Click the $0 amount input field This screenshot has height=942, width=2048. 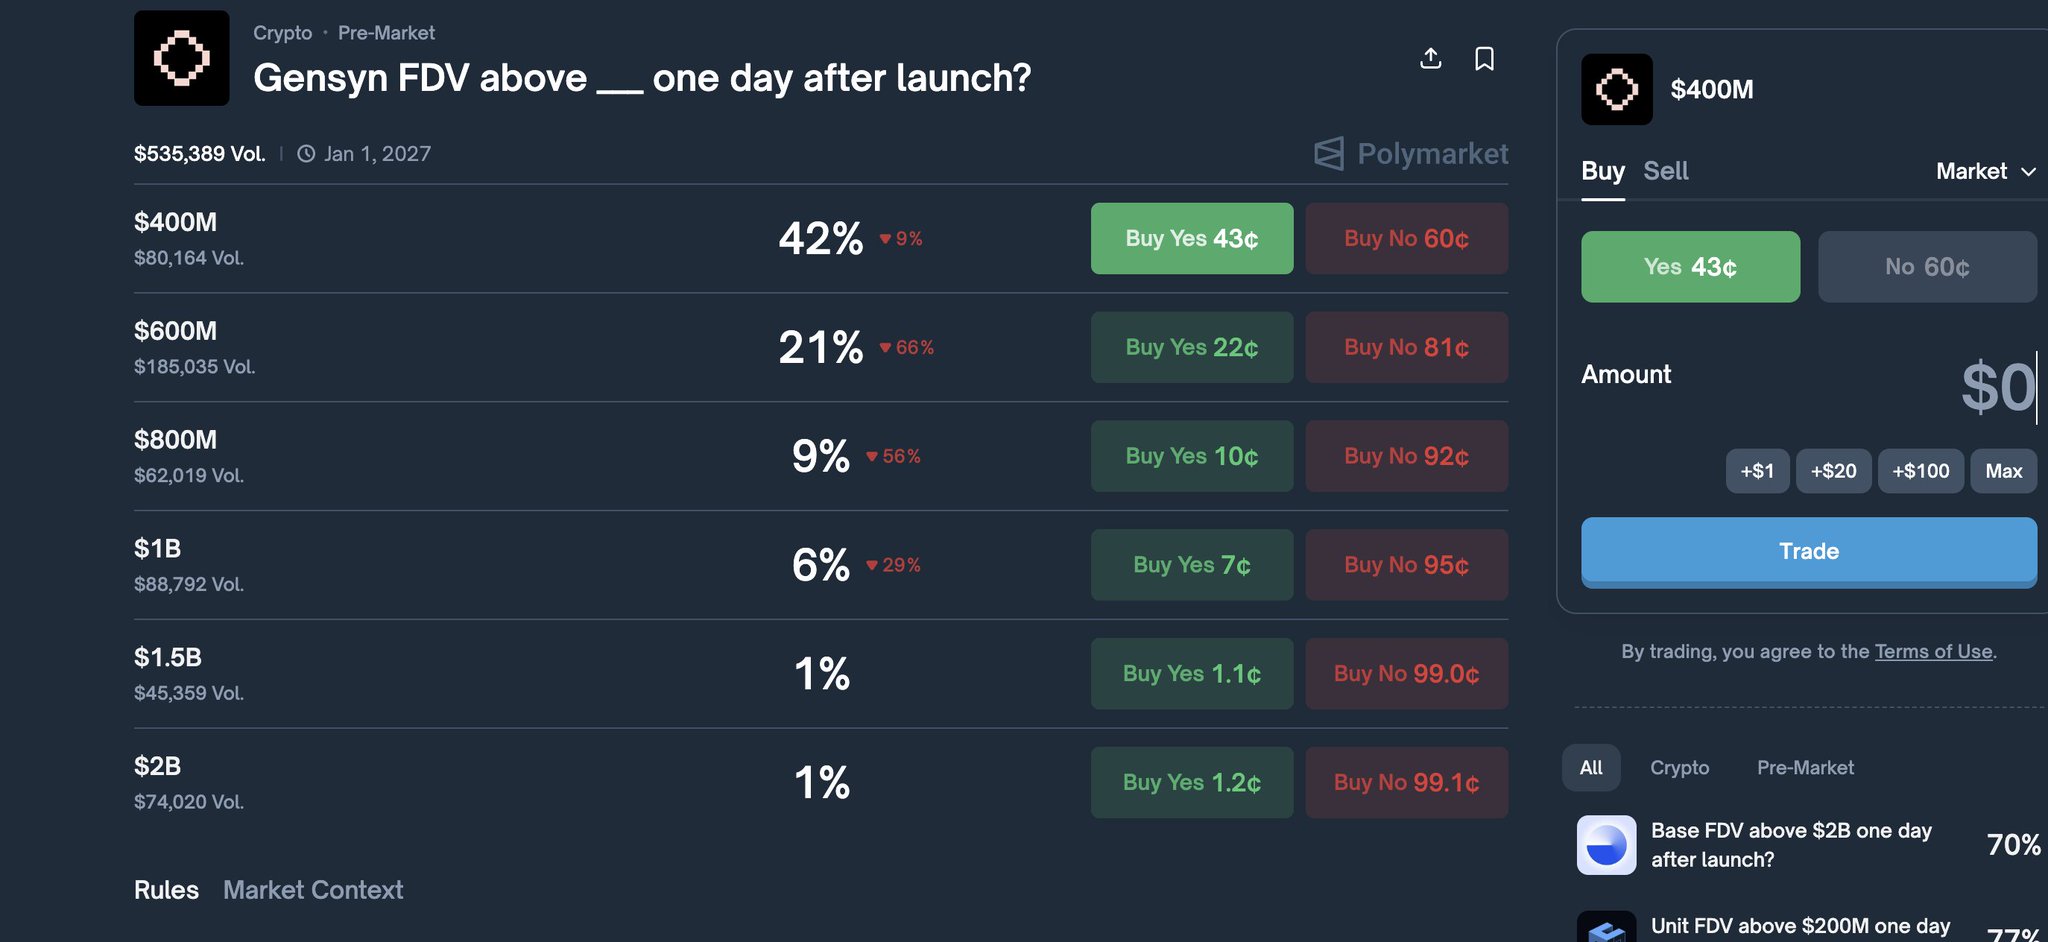(x=1995, y=388)
